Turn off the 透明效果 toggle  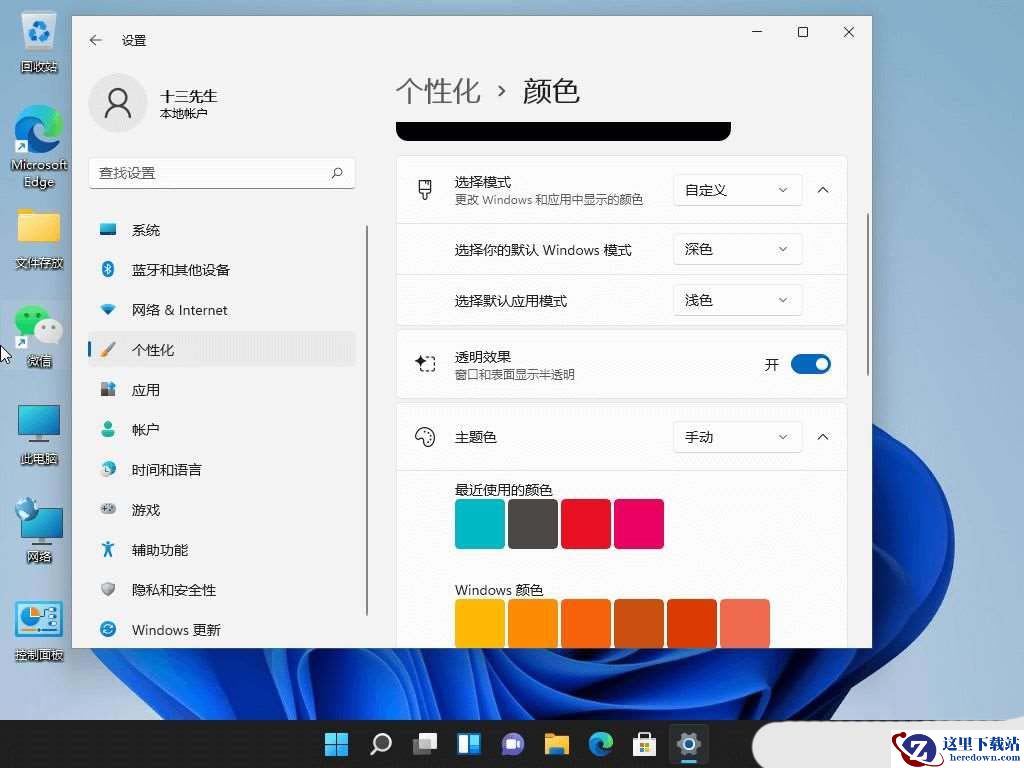pyautogui.click(x=810, y=364)
